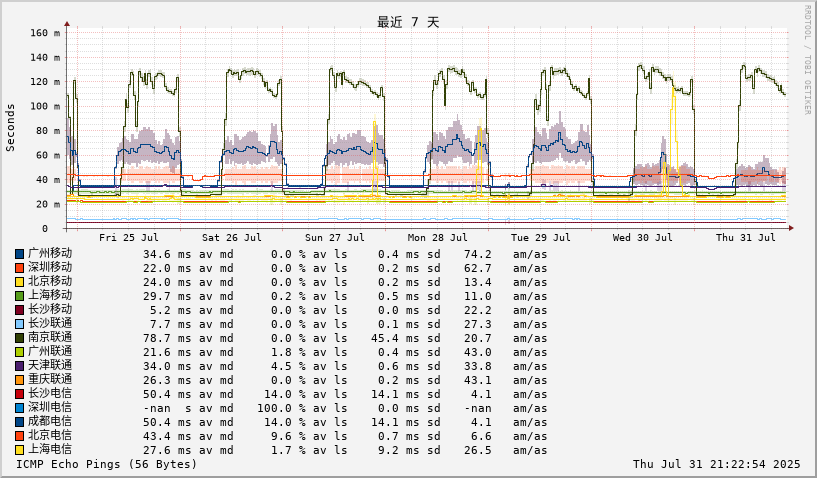The image size is (817, 478).
Task: Click the 广州移动 legend label
Action: coord(50,254)
